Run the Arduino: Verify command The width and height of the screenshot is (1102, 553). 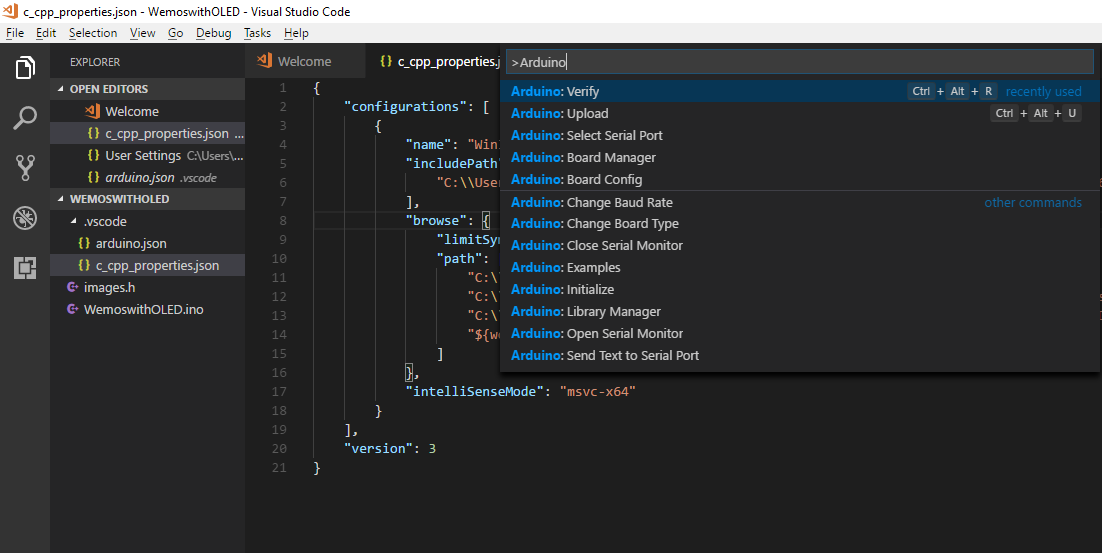[x=800, y=91]
